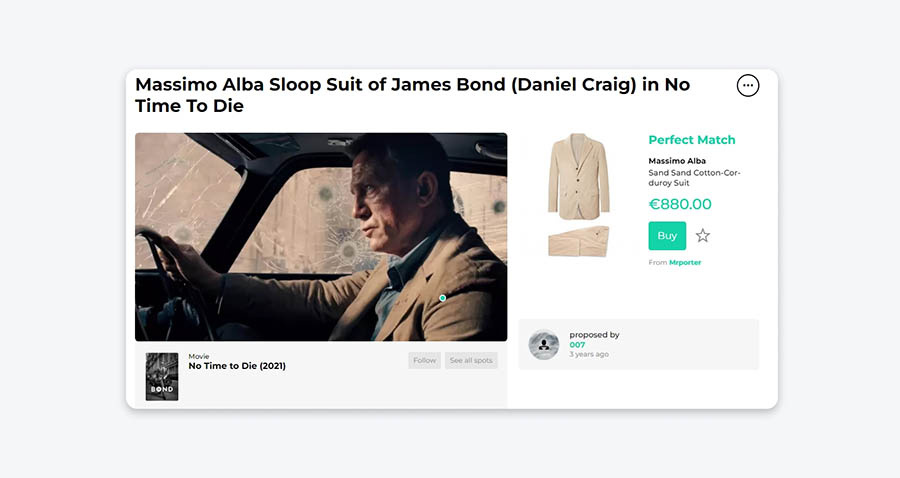The image size is (900, 478).
Task: Click the star favorite icon beside Buy
Action: click(x=703, y=236)
